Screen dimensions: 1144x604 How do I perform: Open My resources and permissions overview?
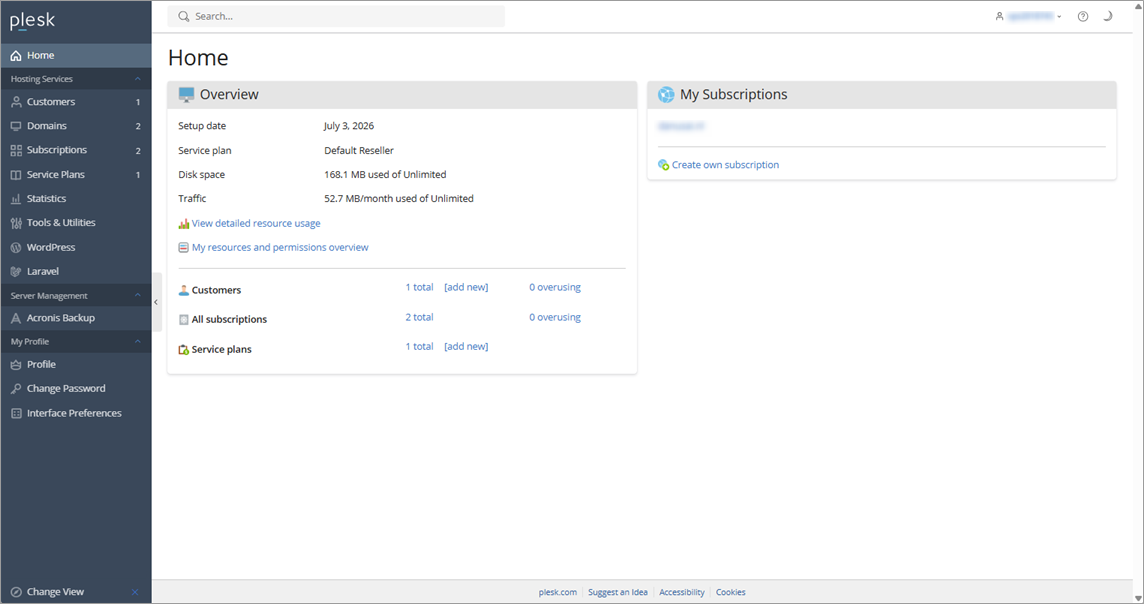(280, 247)
